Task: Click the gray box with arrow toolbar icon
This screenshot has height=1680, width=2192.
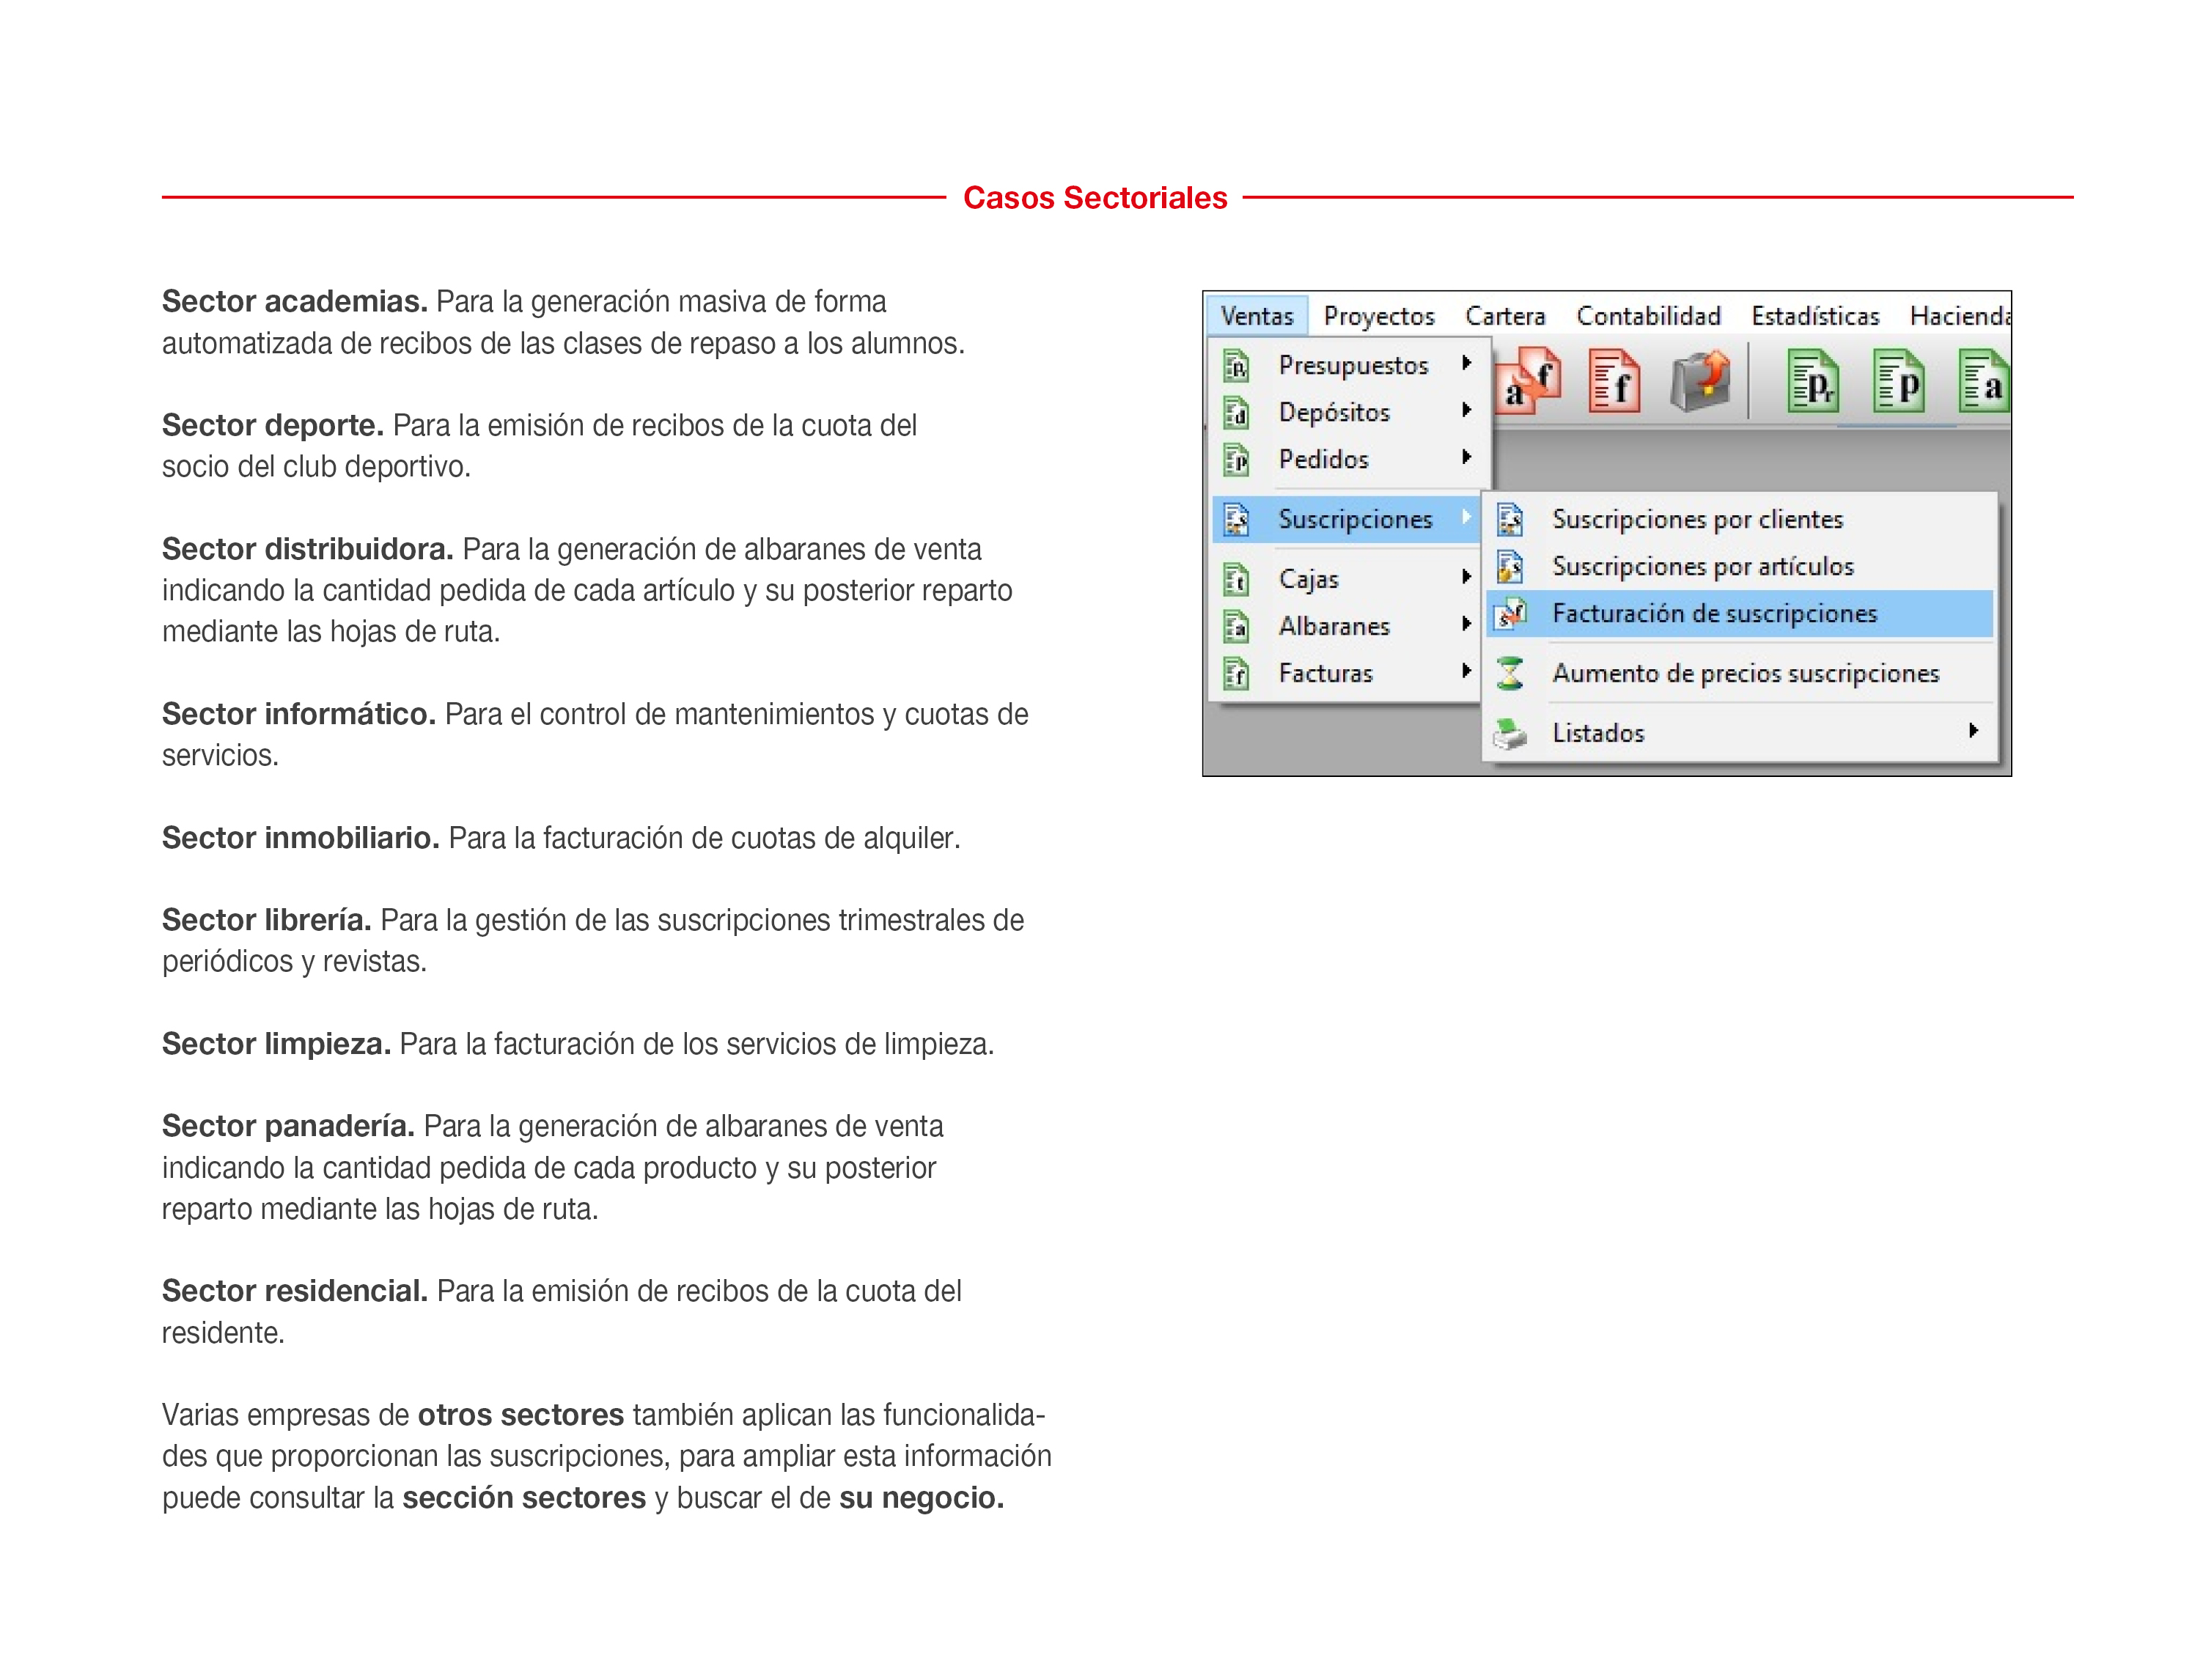Action: coord(1699,380)
